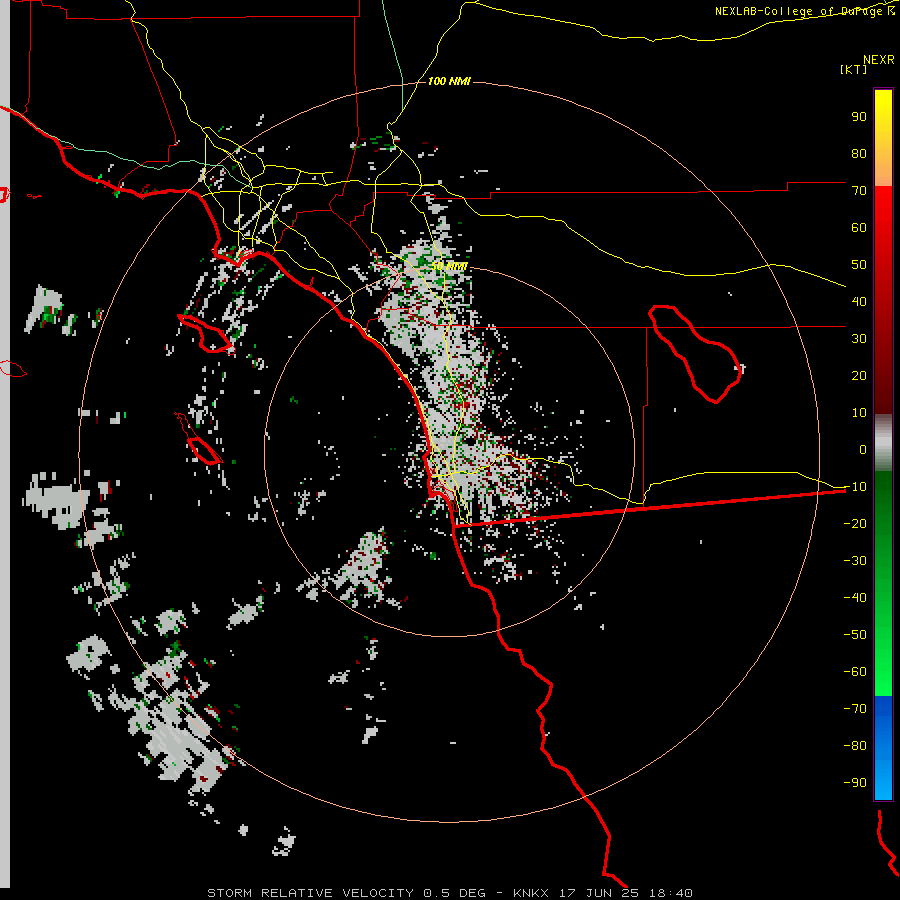900x900 pixels.
Task: Click the -80 value on velocity scale
Action: click(x=855, y=746)
